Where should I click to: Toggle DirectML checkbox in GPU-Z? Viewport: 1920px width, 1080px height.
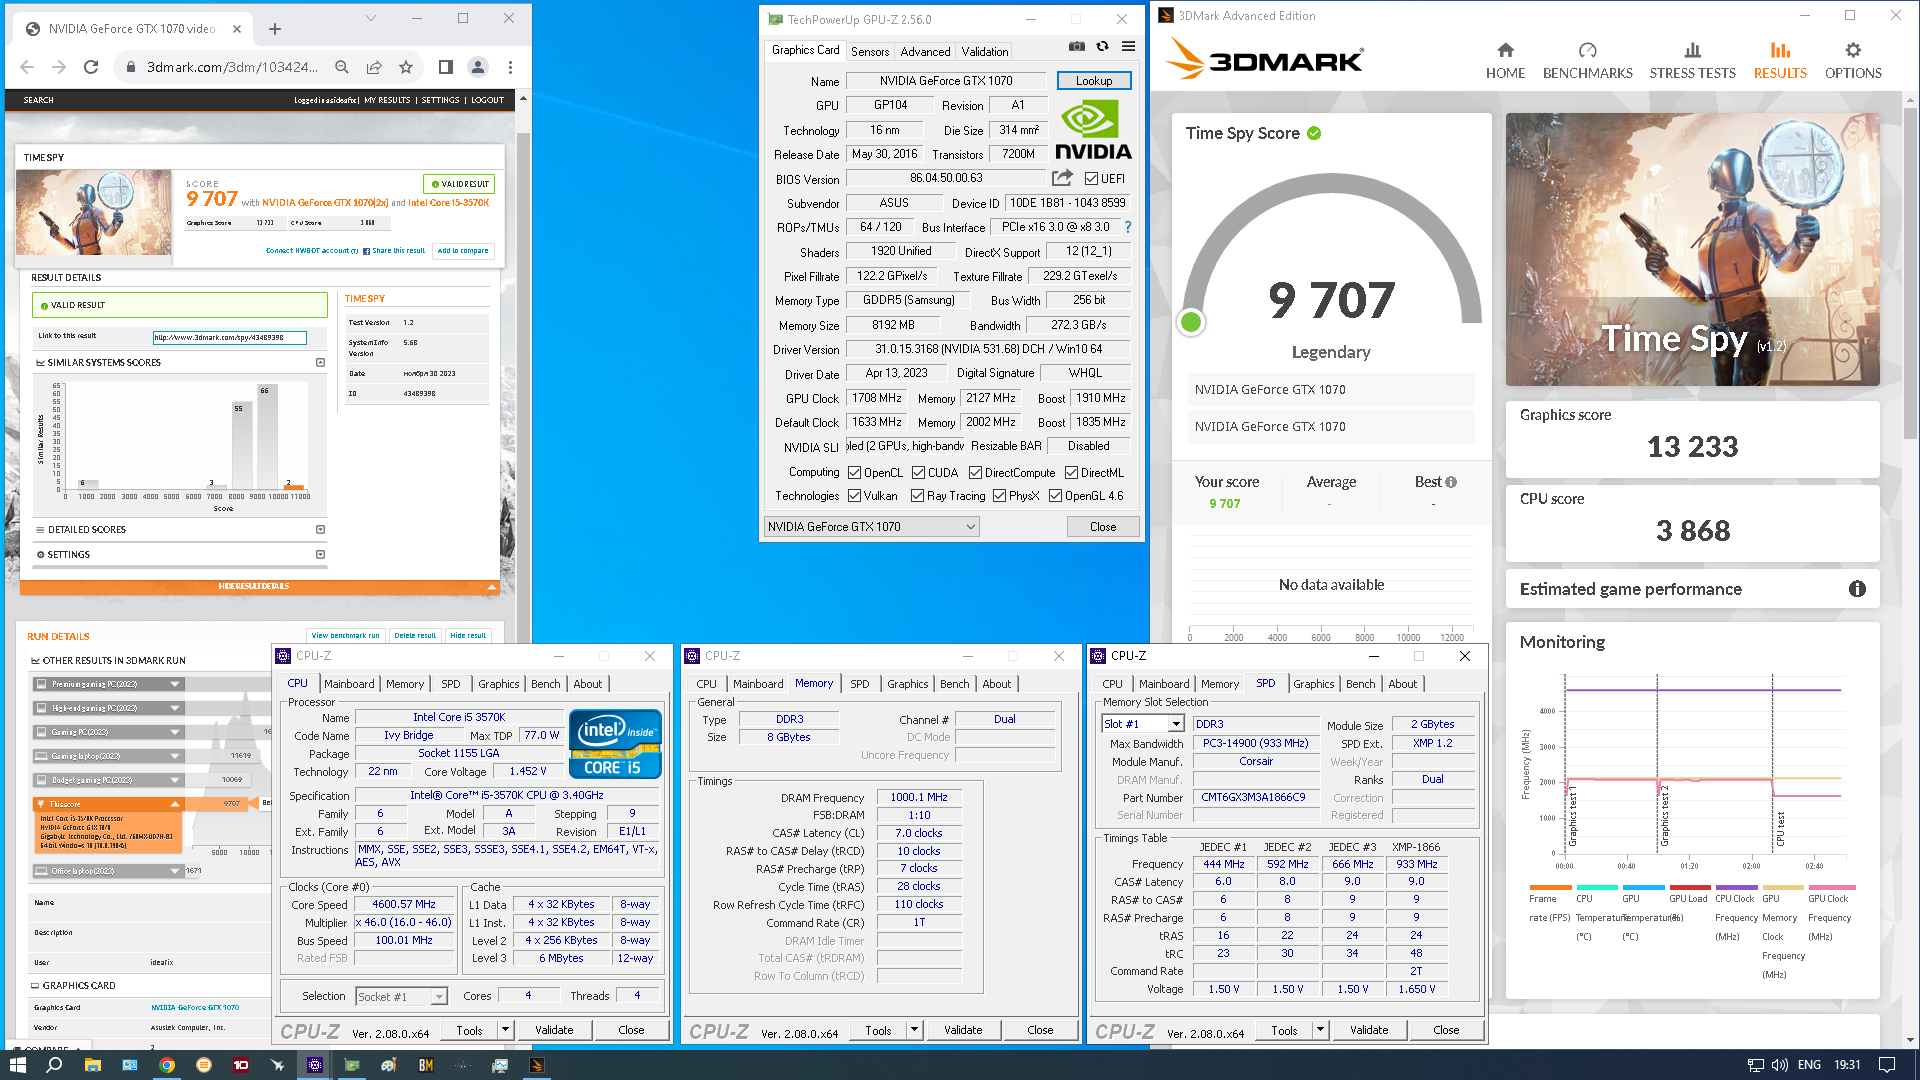[x=1071, y=473]
